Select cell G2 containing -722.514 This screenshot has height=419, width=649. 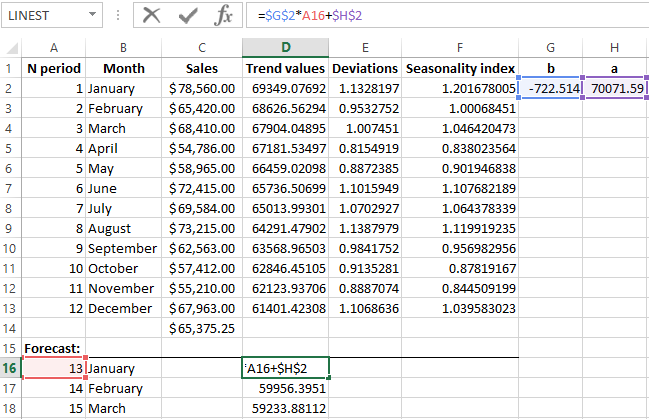coord(550,88)
